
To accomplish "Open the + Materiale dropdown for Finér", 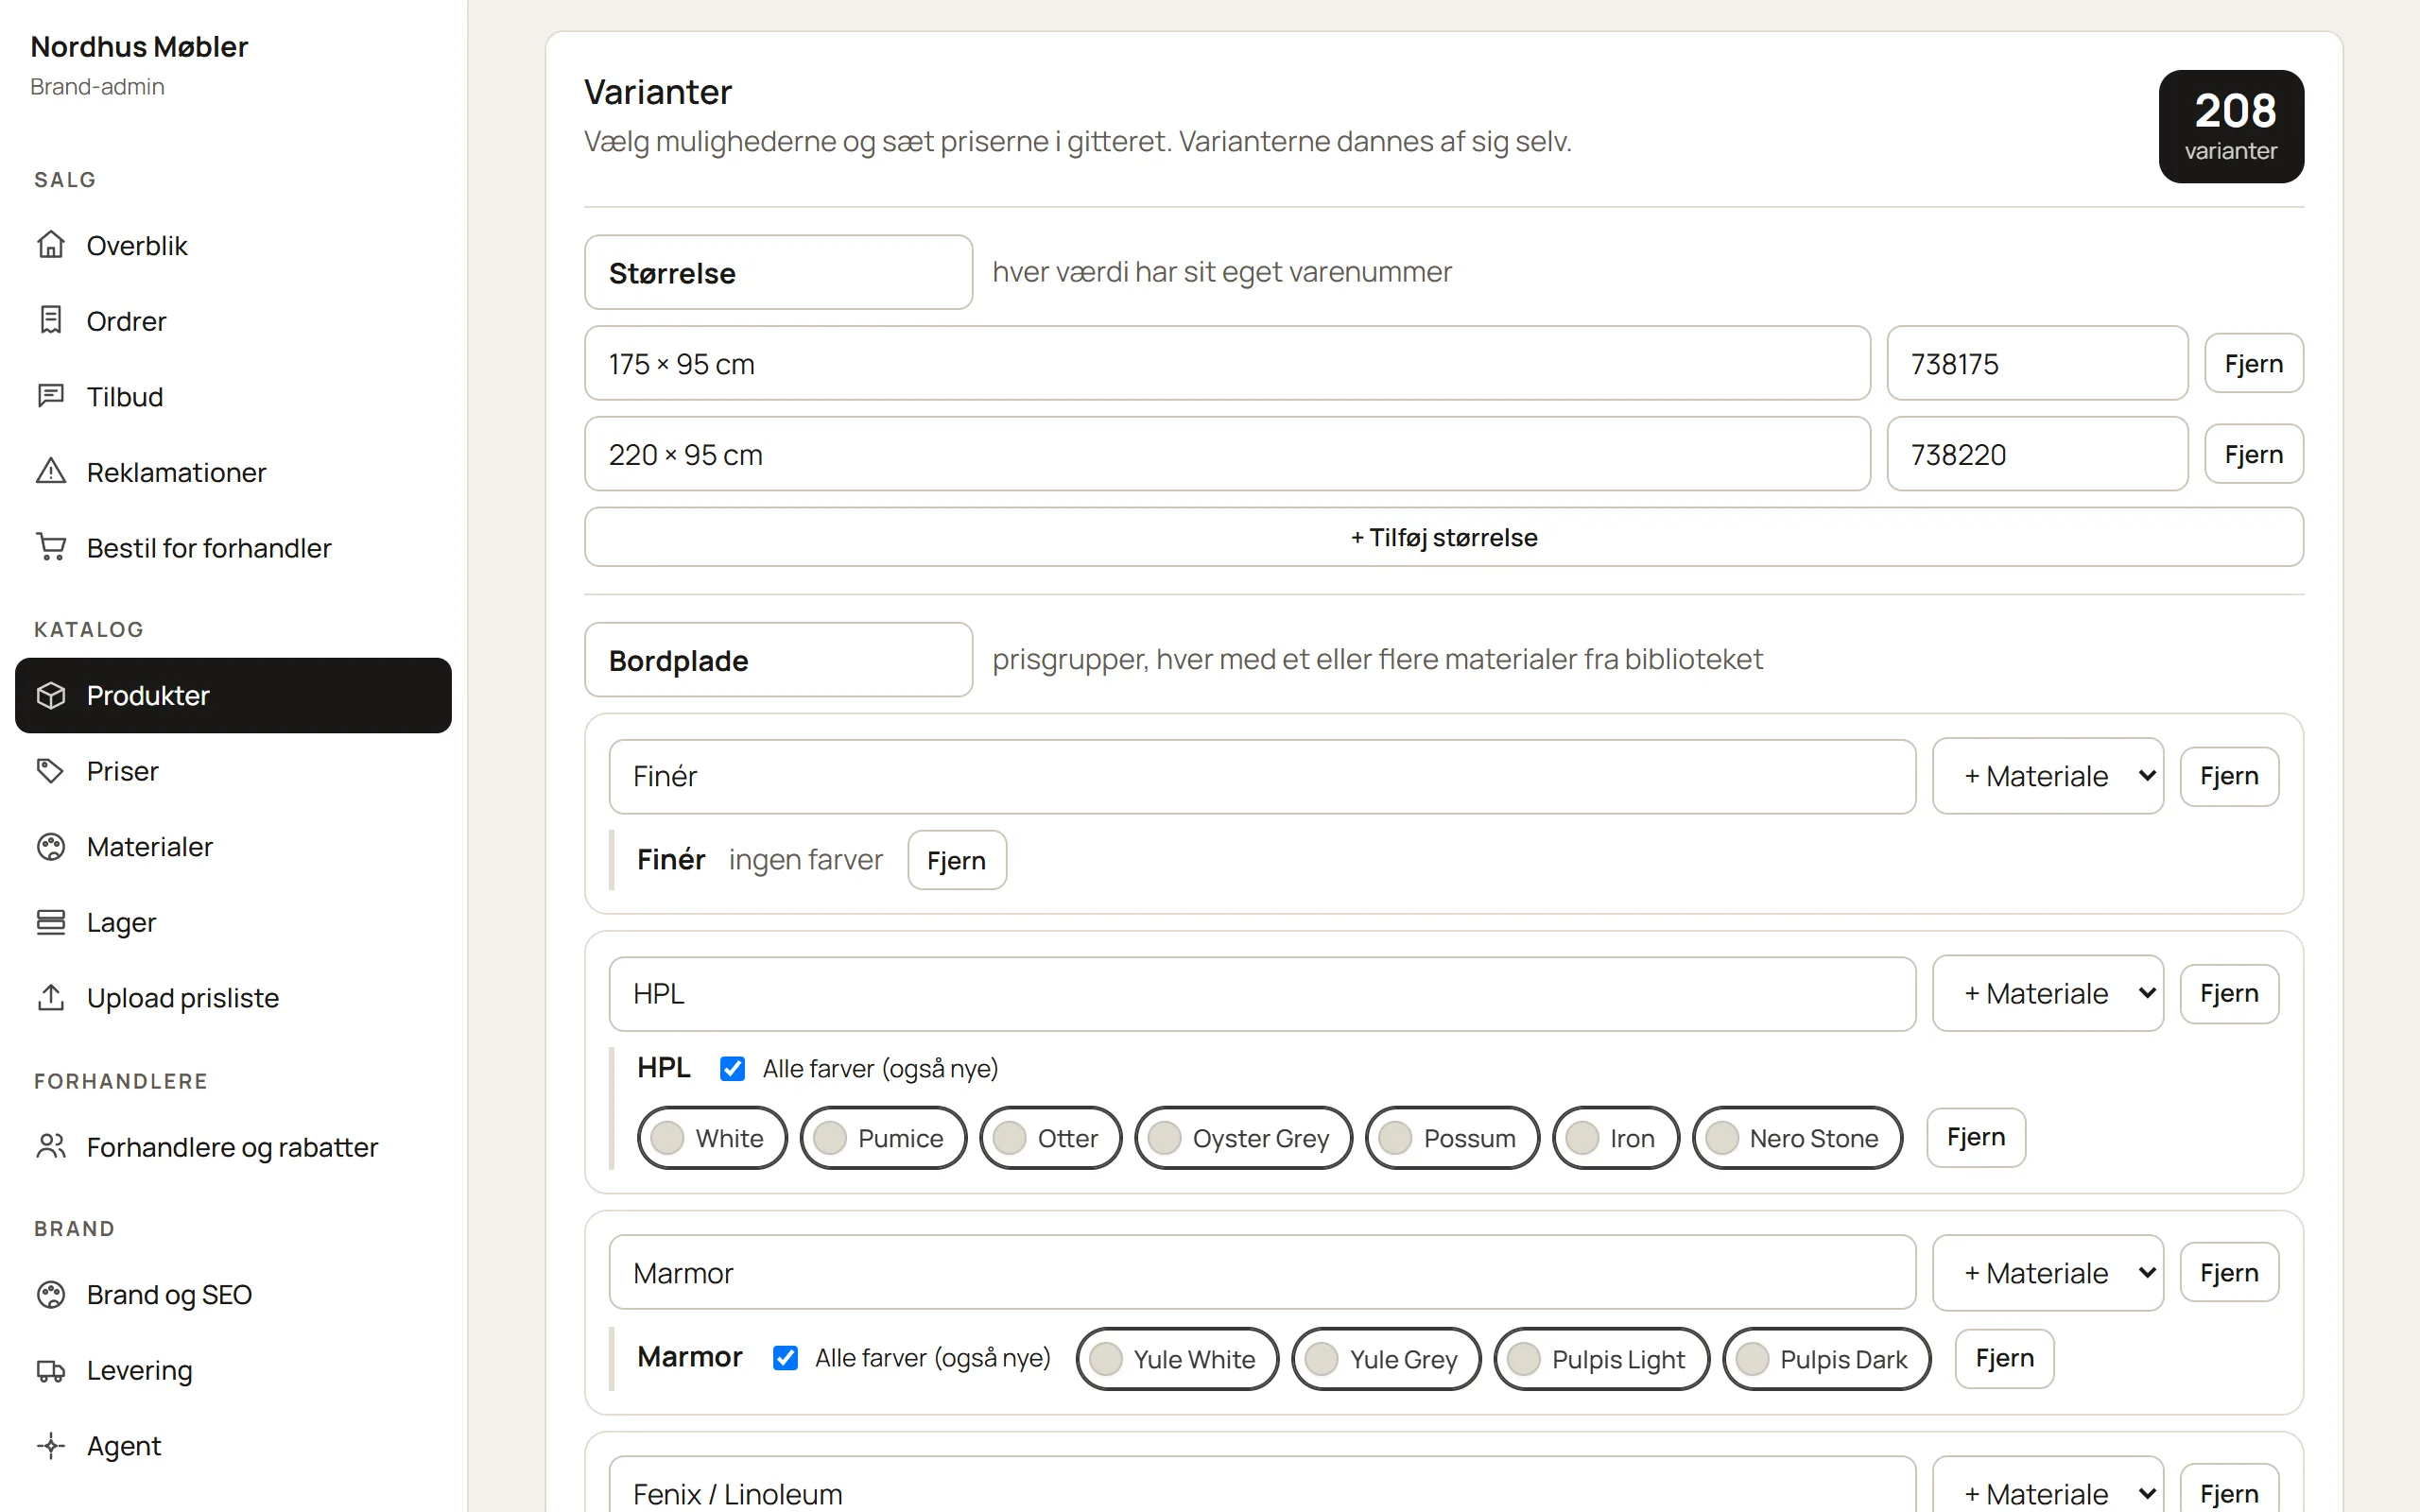I will (x=2048, y=776).
